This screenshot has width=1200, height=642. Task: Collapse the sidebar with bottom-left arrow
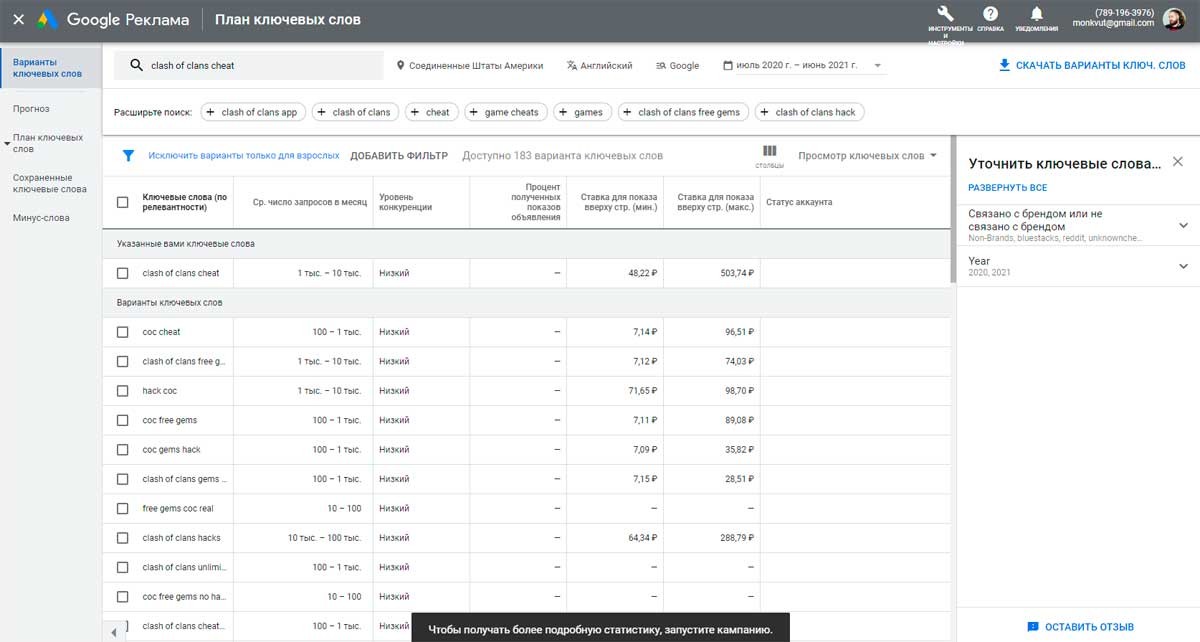pyautogui.click(x=113, y=632)
